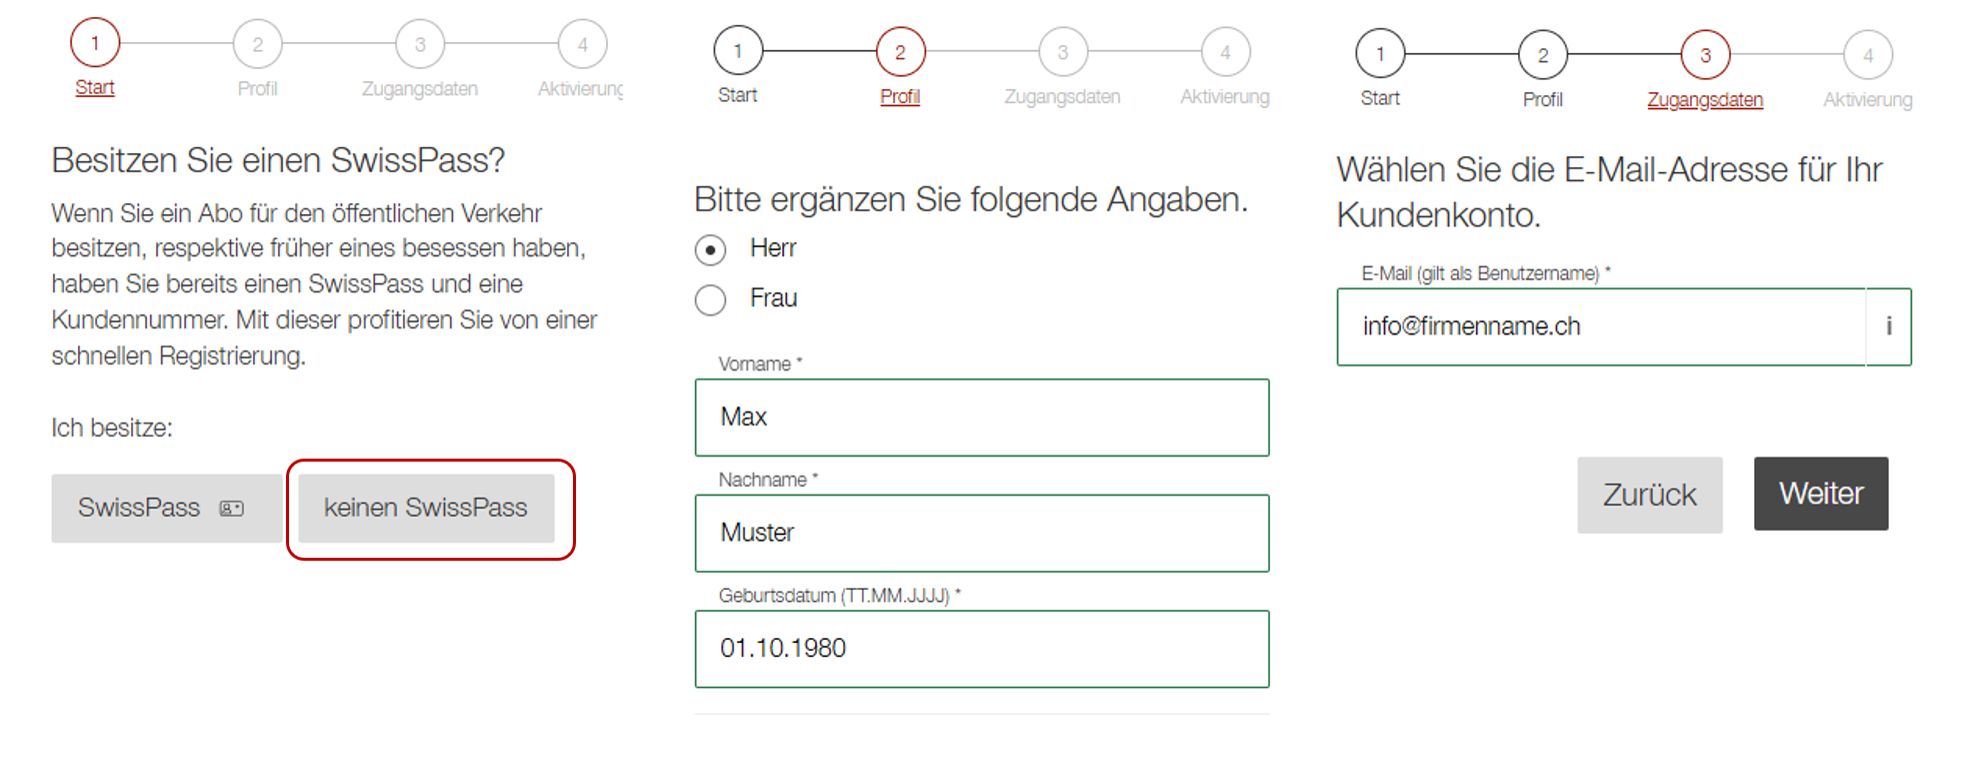1970x757 pixels.
Task: Click the Geburtsdatum field showing 01.10.1980
Action: [982, 649]
